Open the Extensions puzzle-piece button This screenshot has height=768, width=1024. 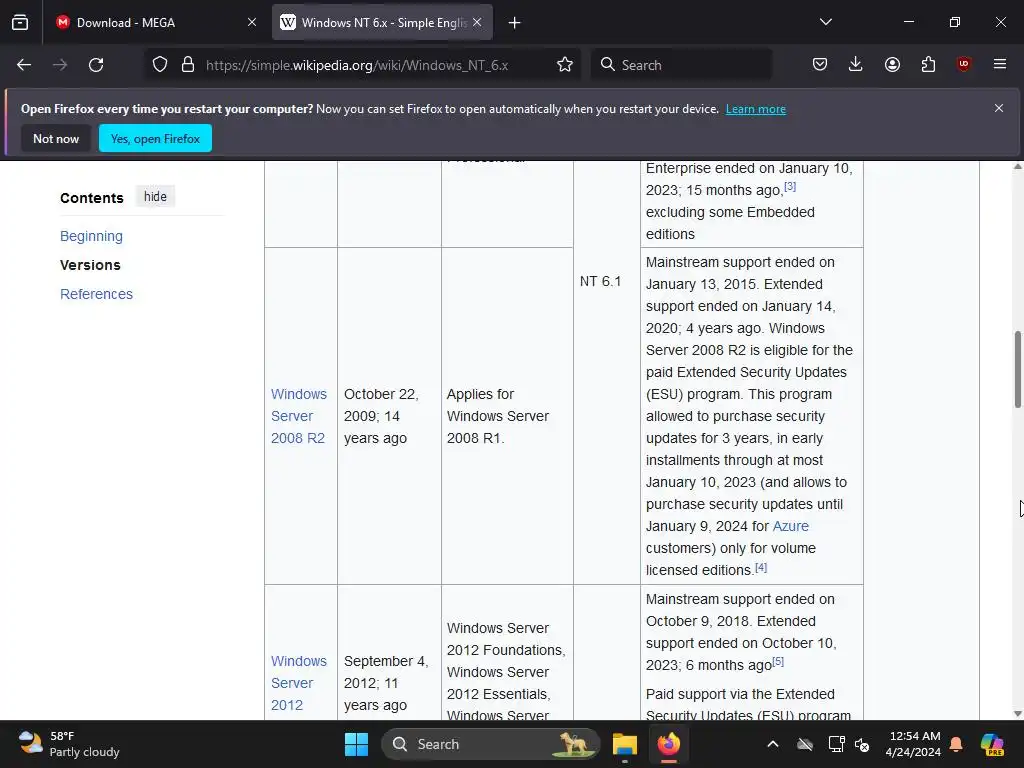928,64
